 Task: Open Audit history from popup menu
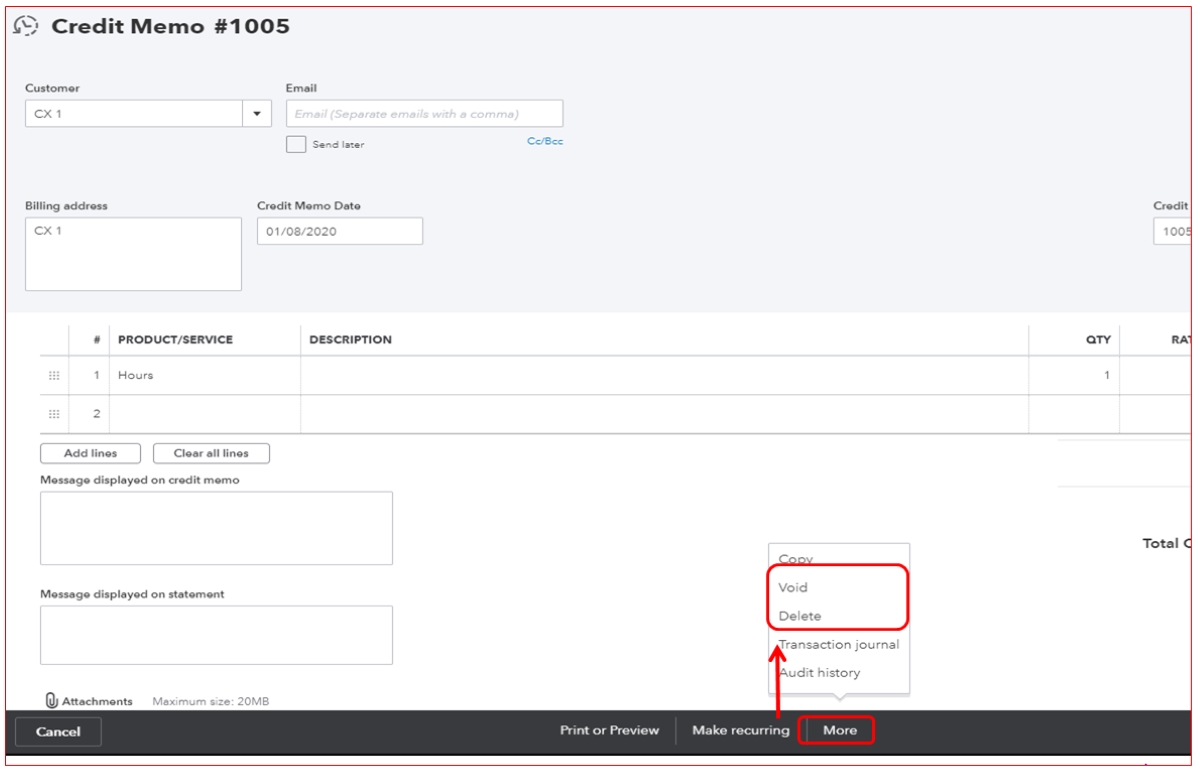click(819, 672)
